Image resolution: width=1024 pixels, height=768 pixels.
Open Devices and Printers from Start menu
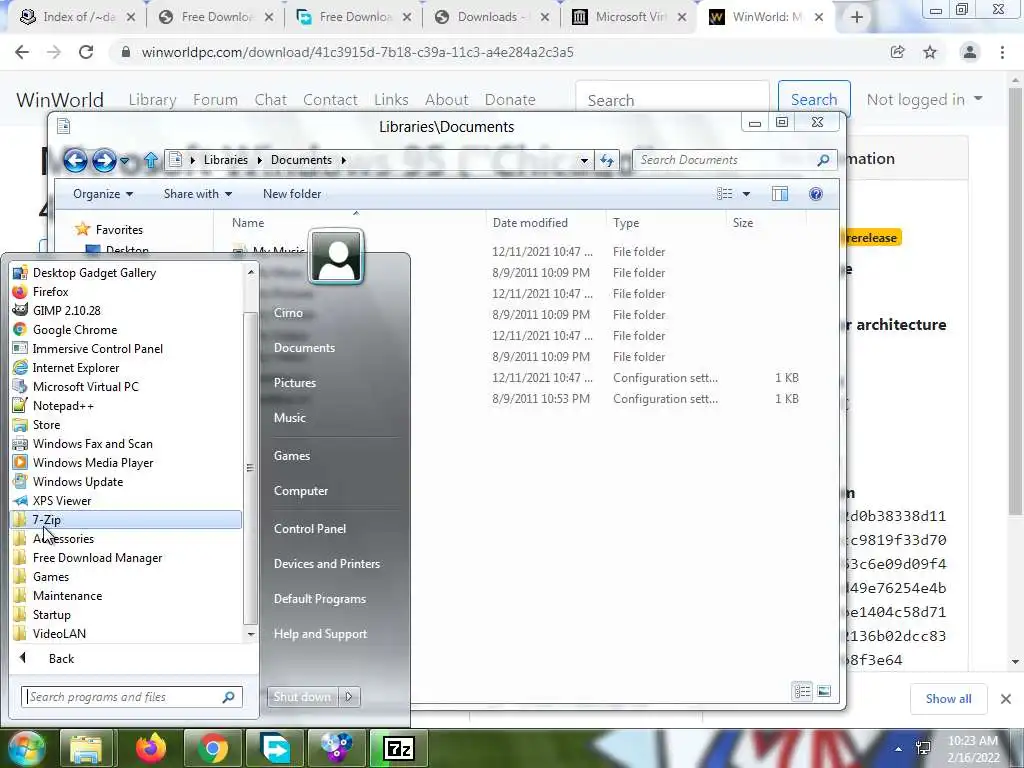(327, 564)
